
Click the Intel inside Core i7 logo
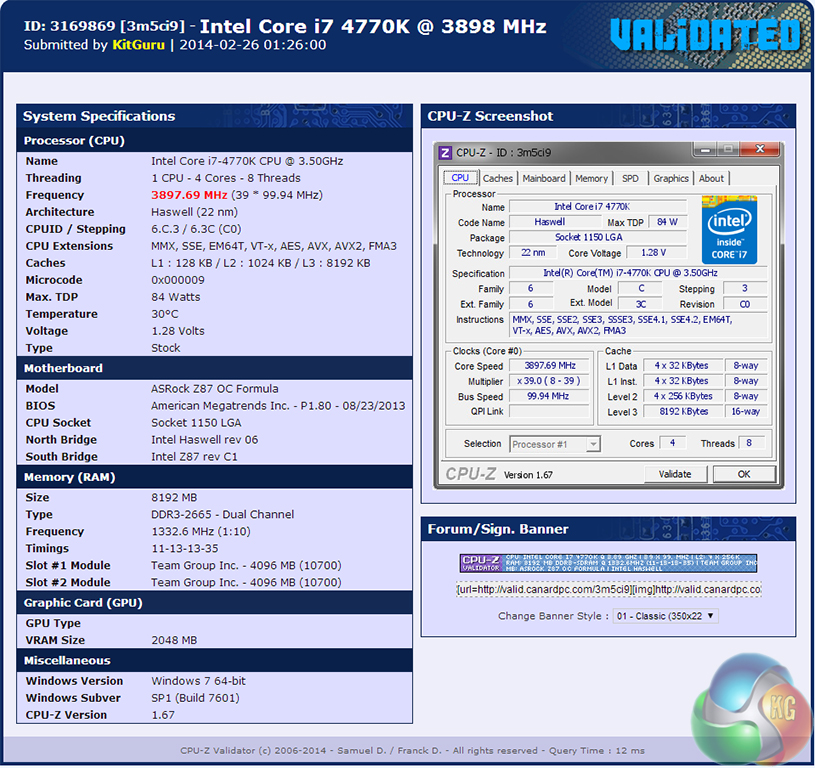pos(729,230)
